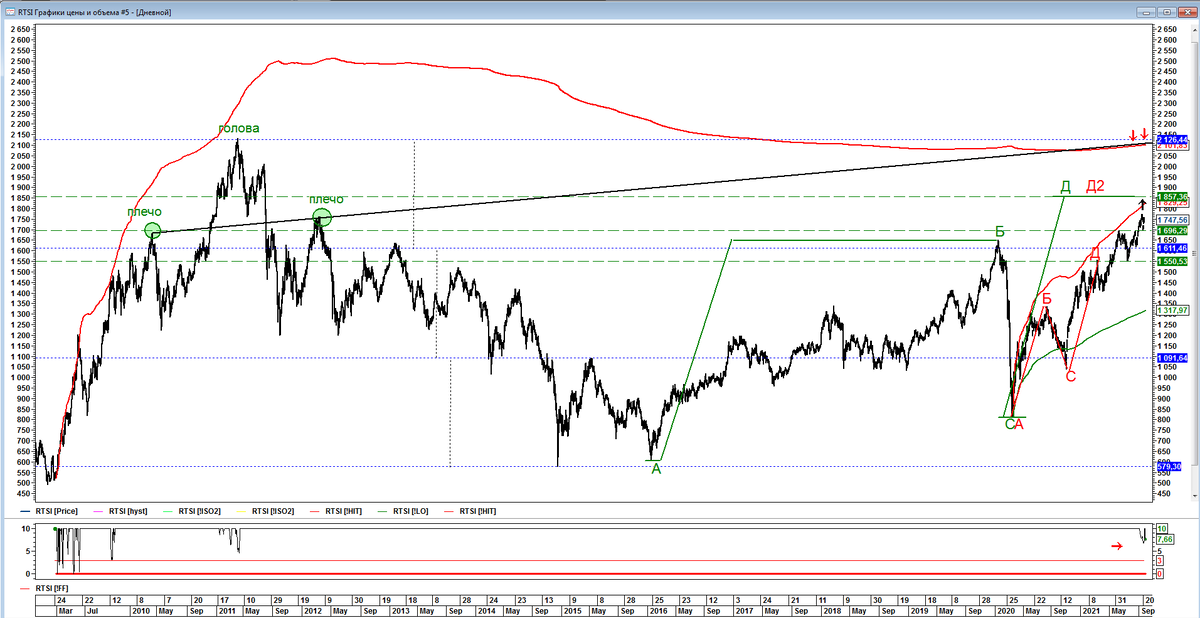Select the green 'А' label near 2016 low
The image size is (1200, 618).
point(656,468)
